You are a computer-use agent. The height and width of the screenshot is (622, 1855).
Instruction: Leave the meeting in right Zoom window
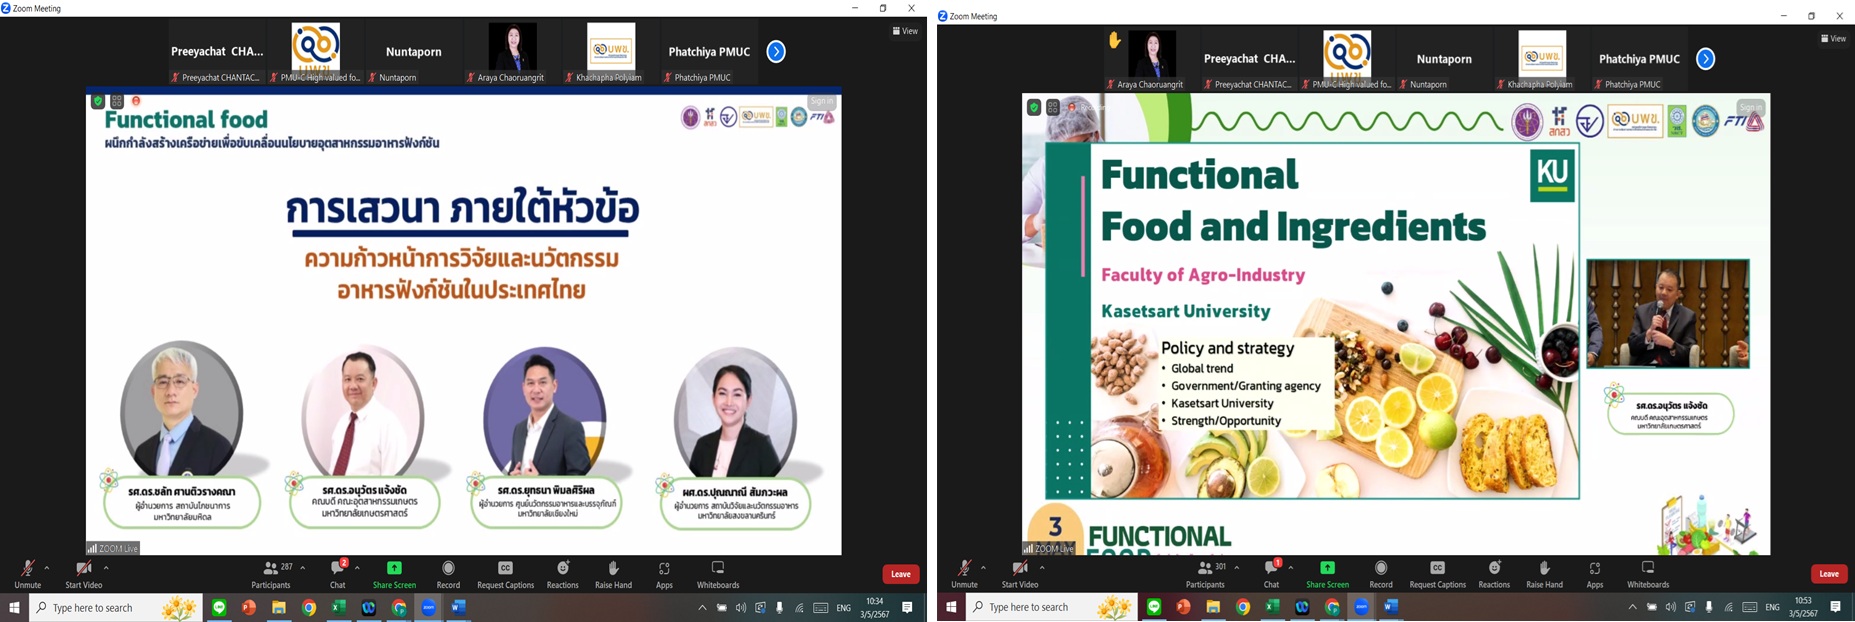pos(1829,574)
